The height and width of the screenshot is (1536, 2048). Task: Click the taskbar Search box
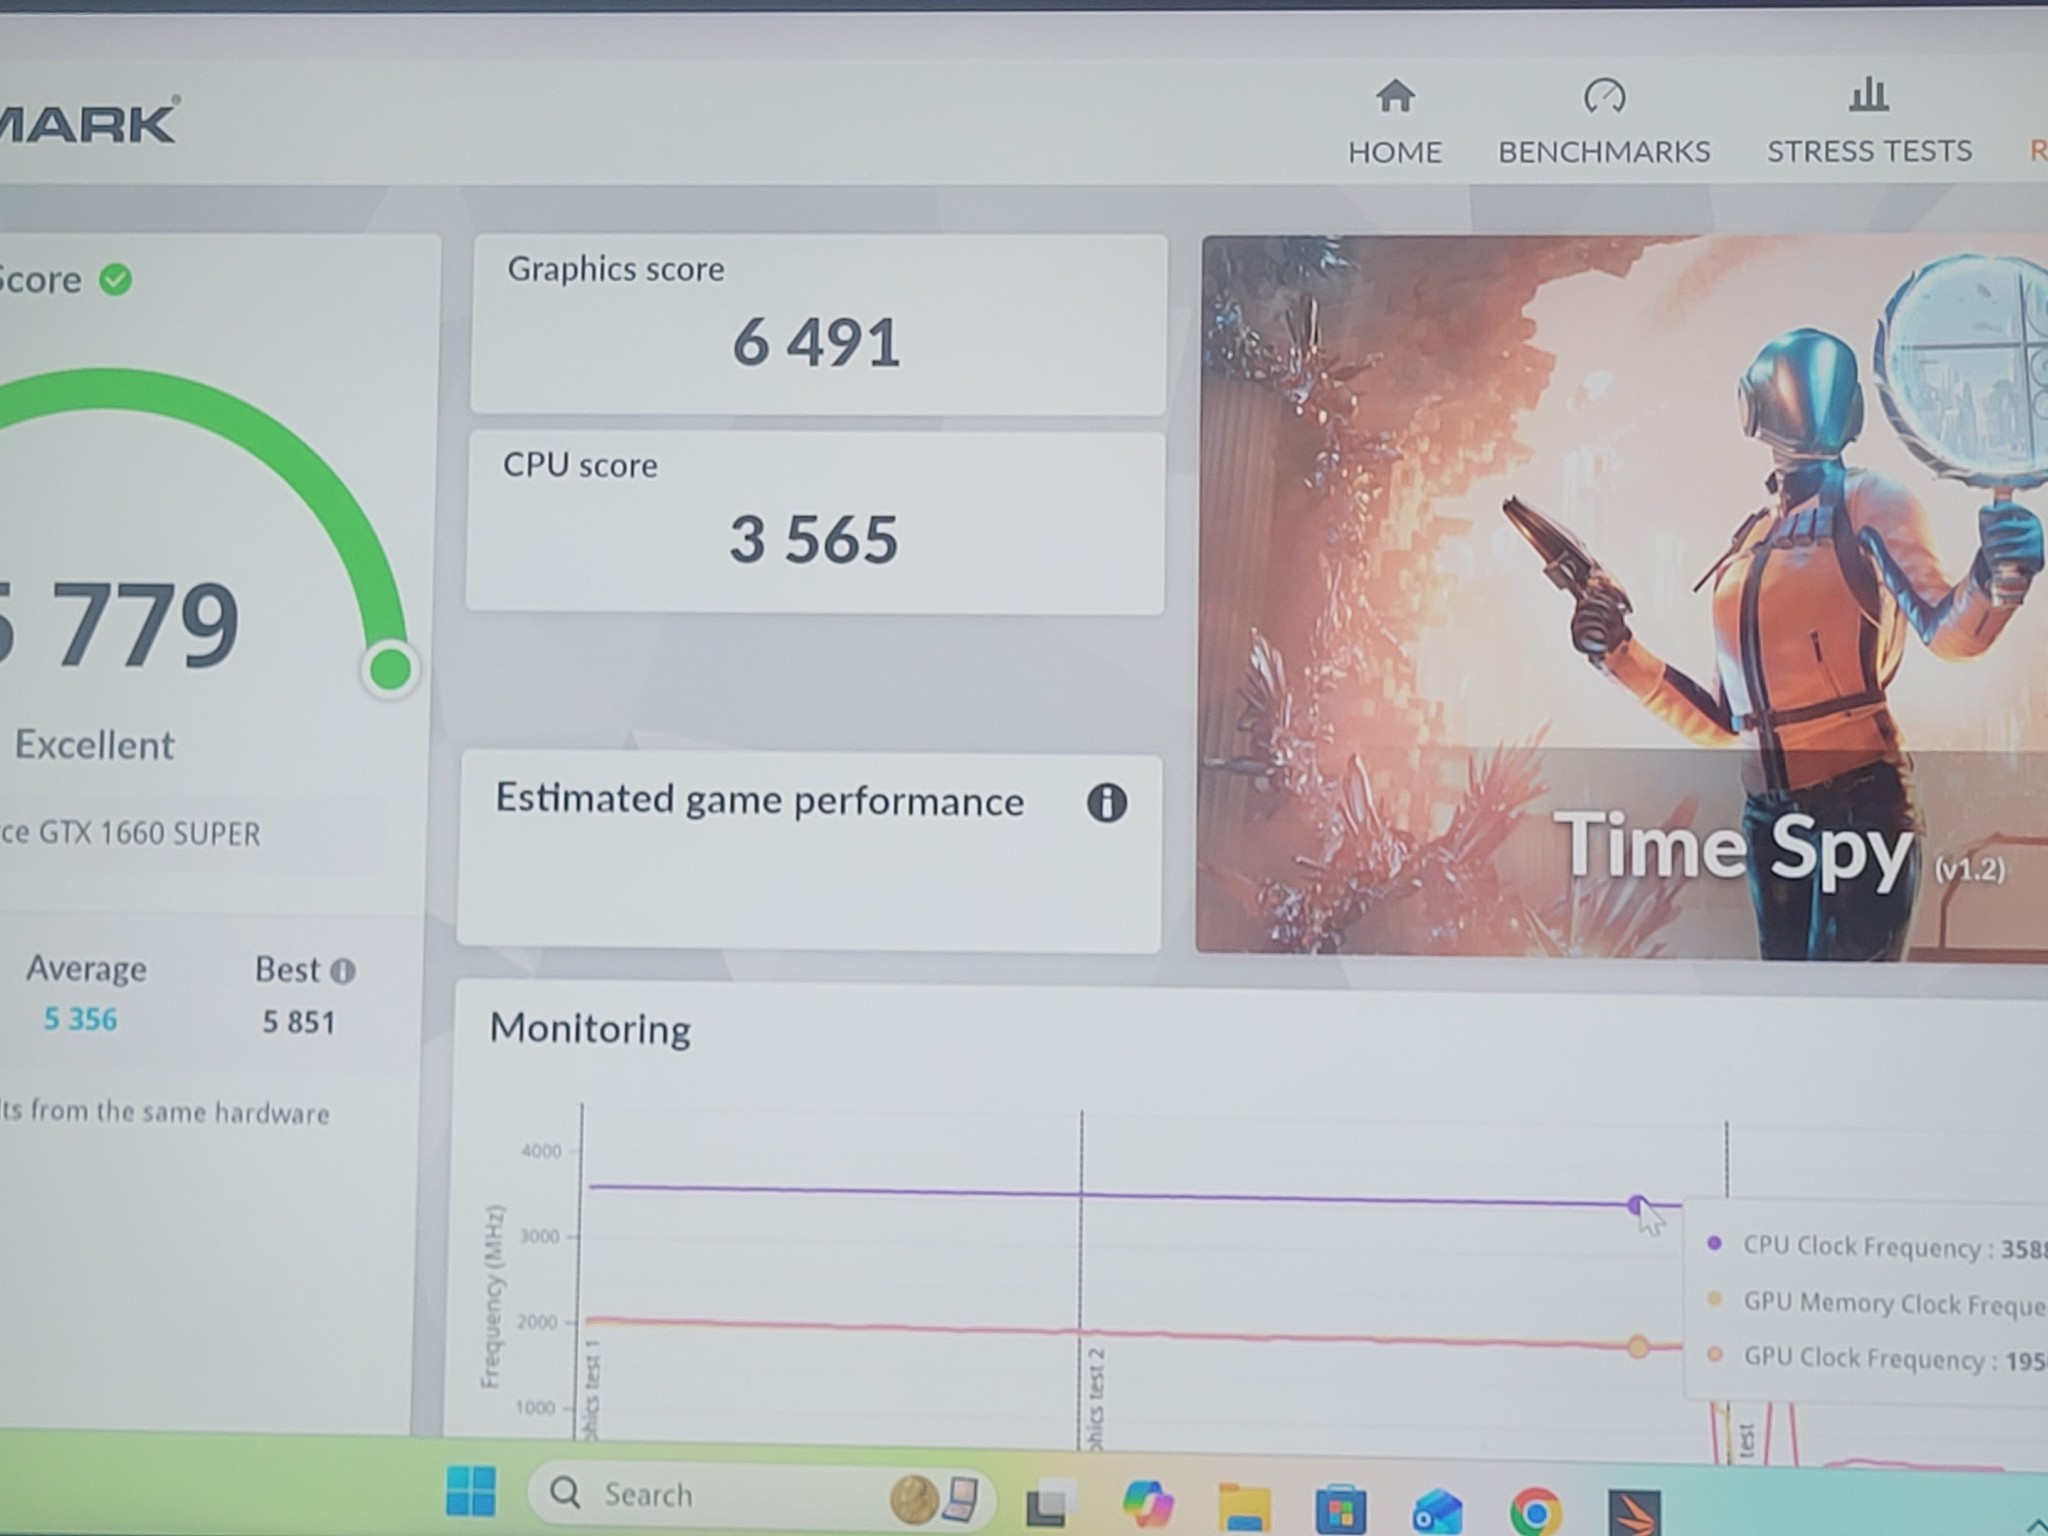pyautogui.click(x=760, y=1495)
